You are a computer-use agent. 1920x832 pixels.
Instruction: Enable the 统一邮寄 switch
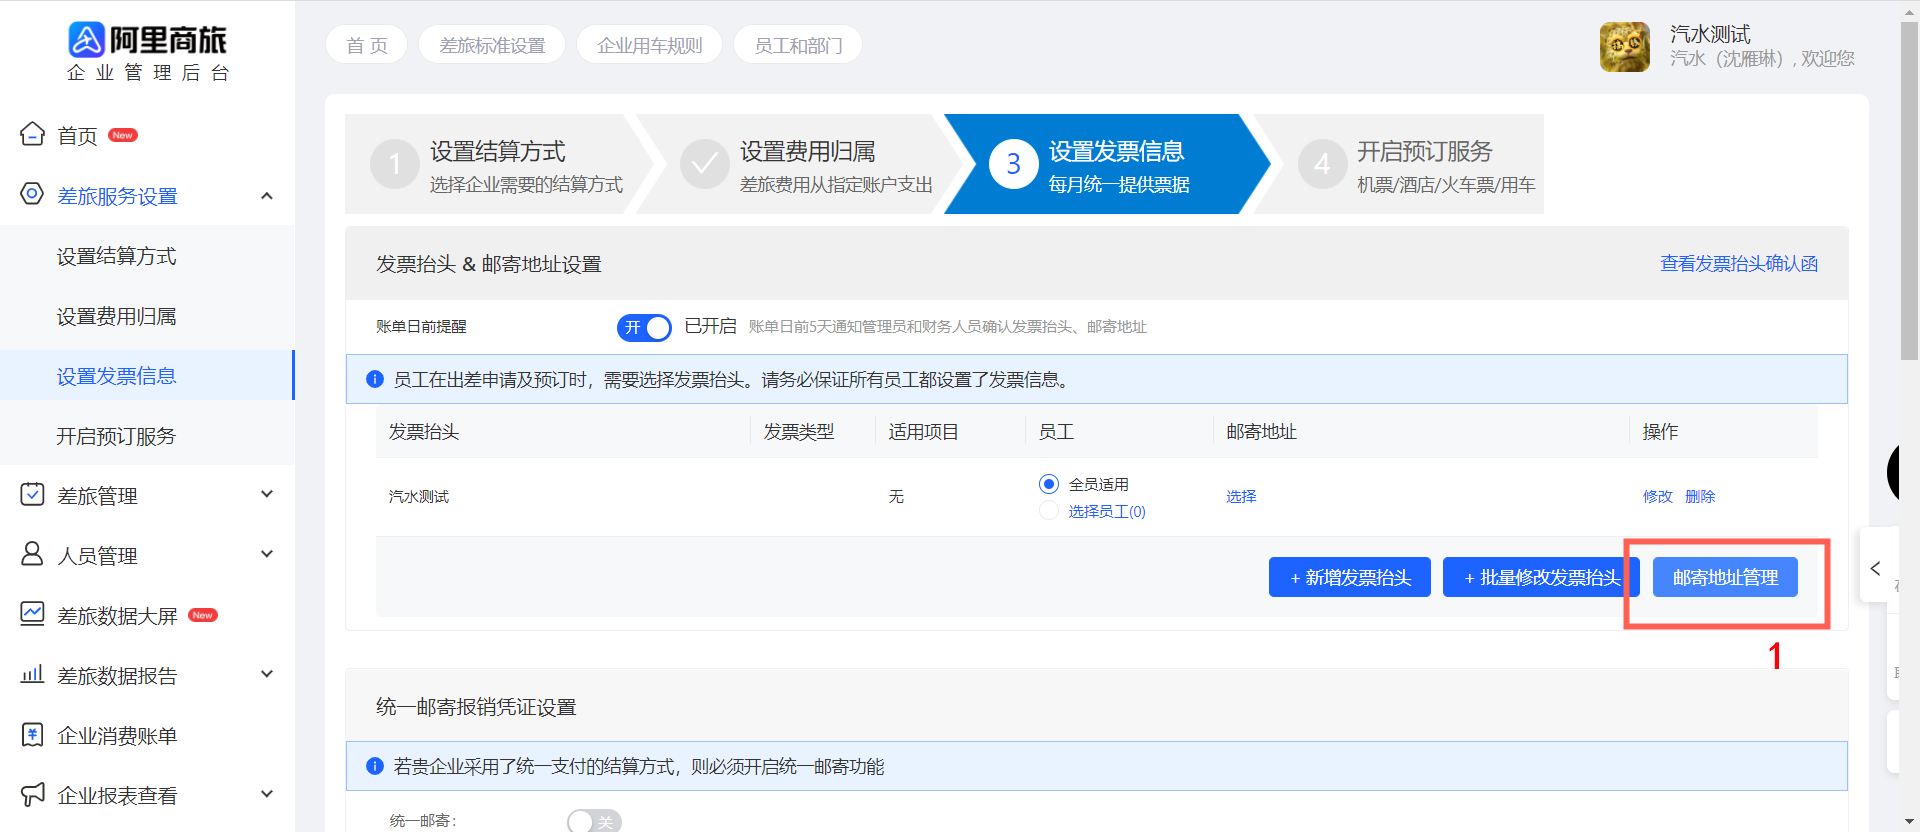click(594, 821)
